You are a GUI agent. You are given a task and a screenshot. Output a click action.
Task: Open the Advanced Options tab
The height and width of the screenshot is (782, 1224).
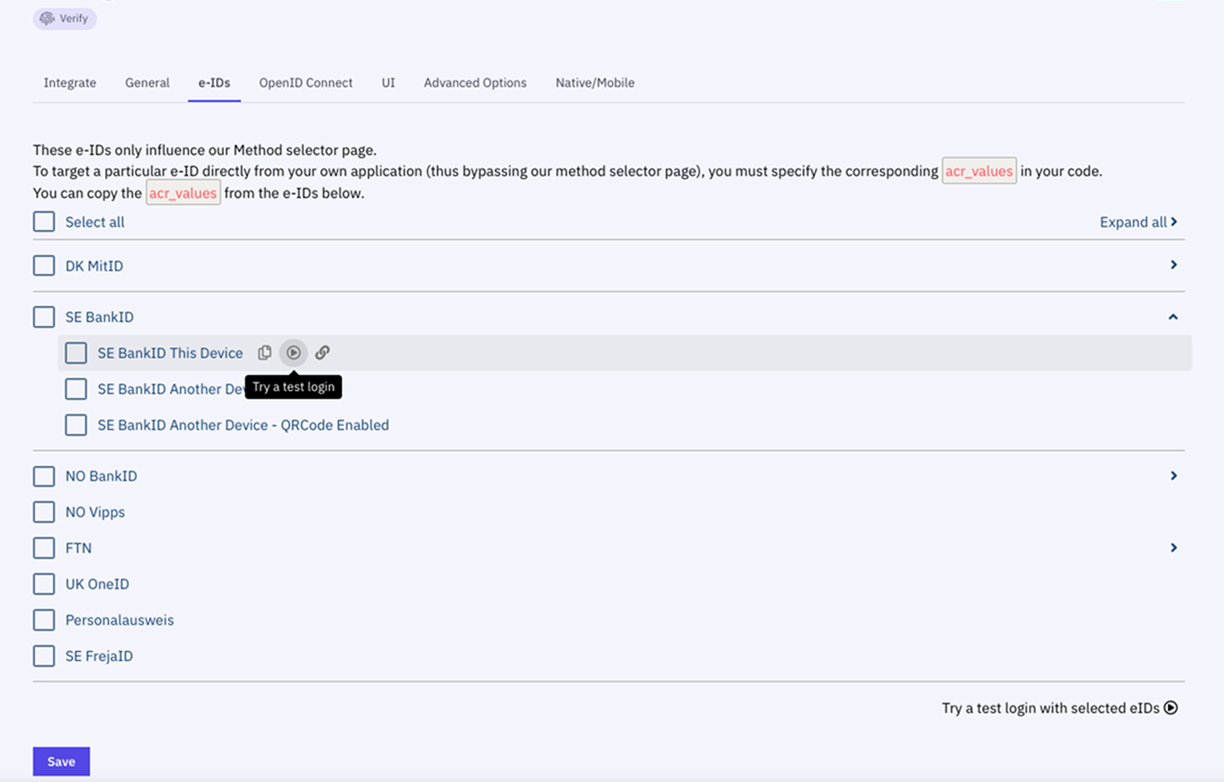pos(474,83)
